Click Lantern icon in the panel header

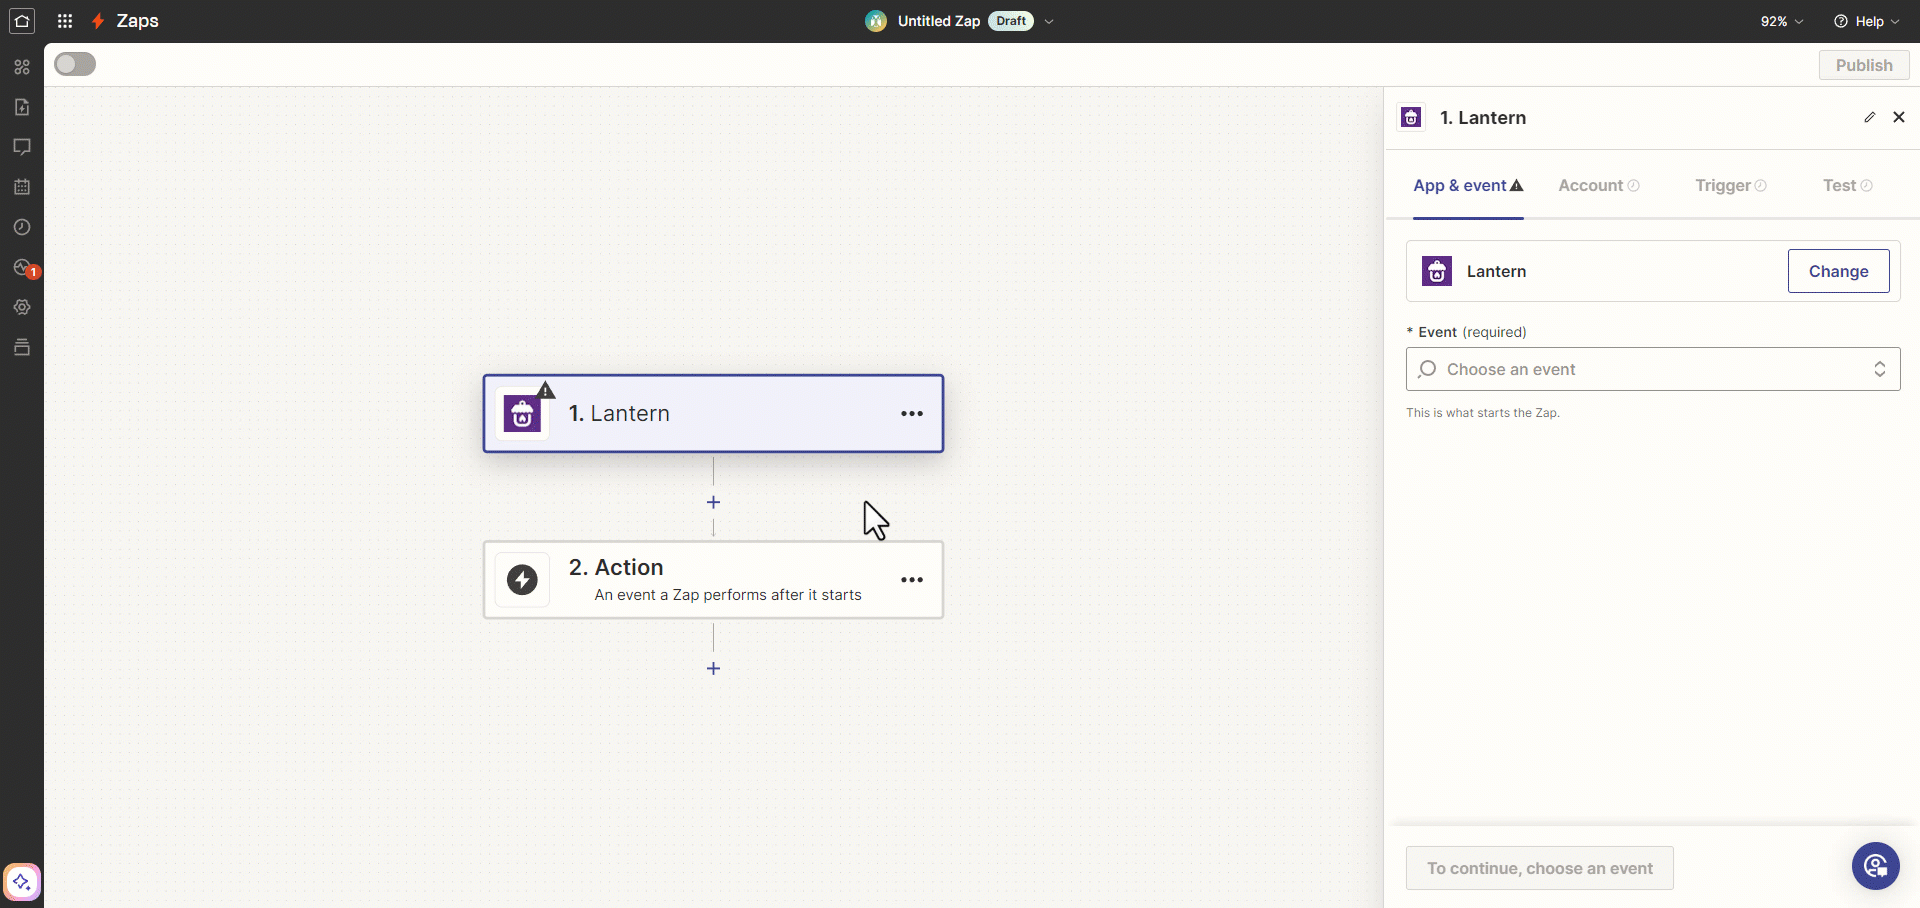(1411, 117)
